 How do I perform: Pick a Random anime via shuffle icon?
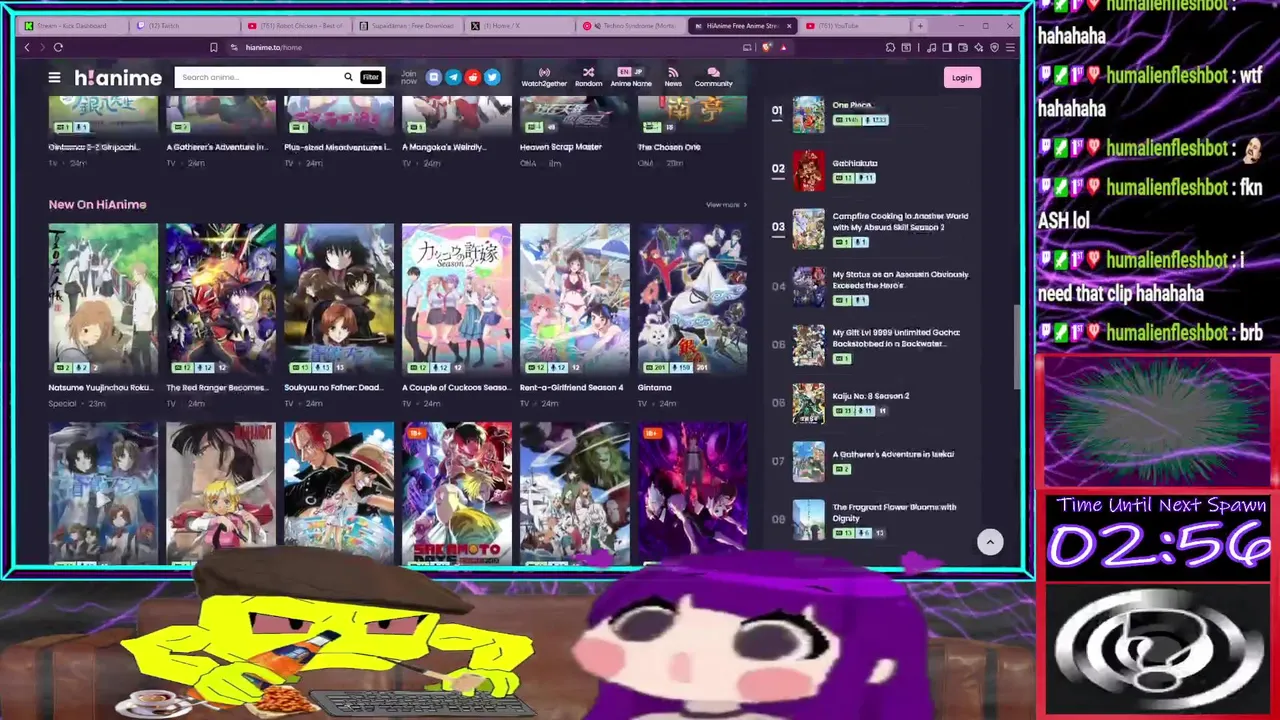pos(588,77)
